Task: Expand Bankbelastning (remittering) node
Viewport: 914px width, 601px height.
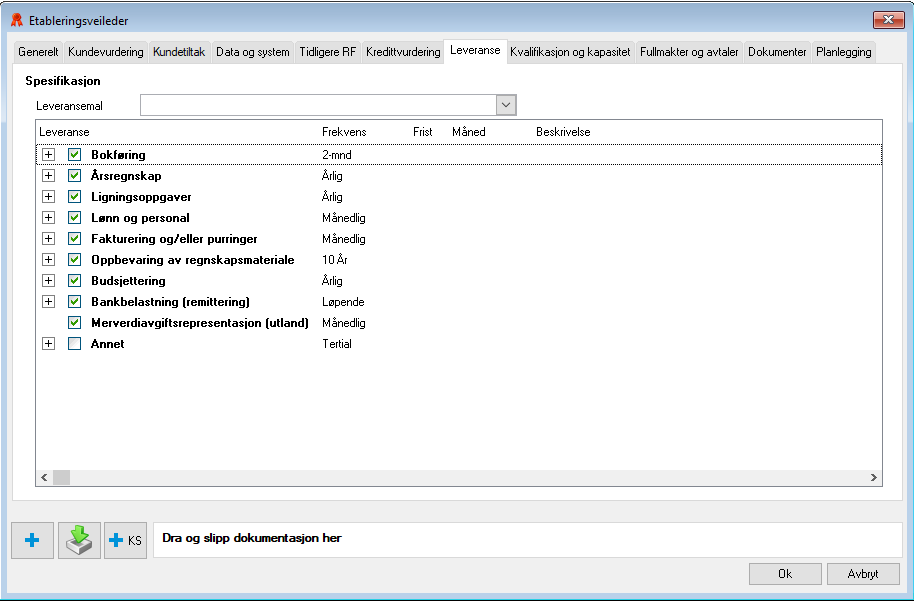Action: click(x=48, y=301)
